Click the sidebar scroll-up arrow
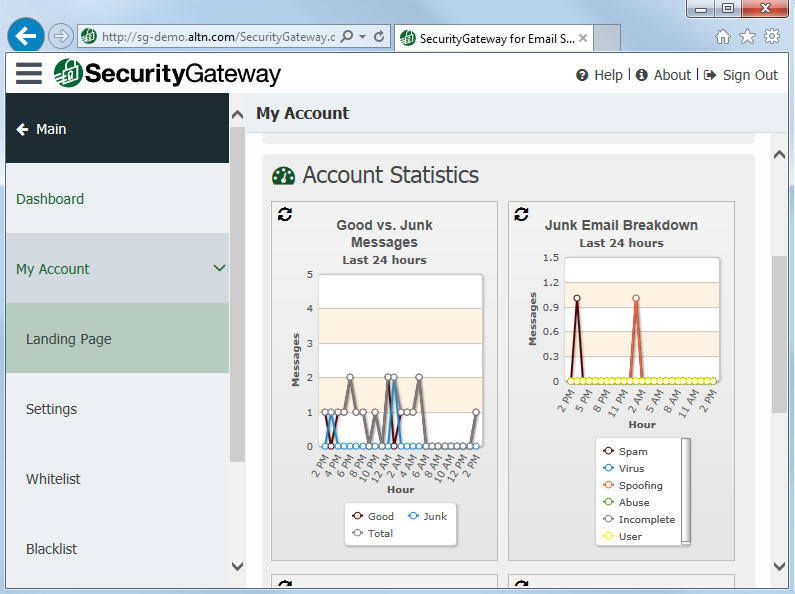795x594 pixels. pos(237,115)
